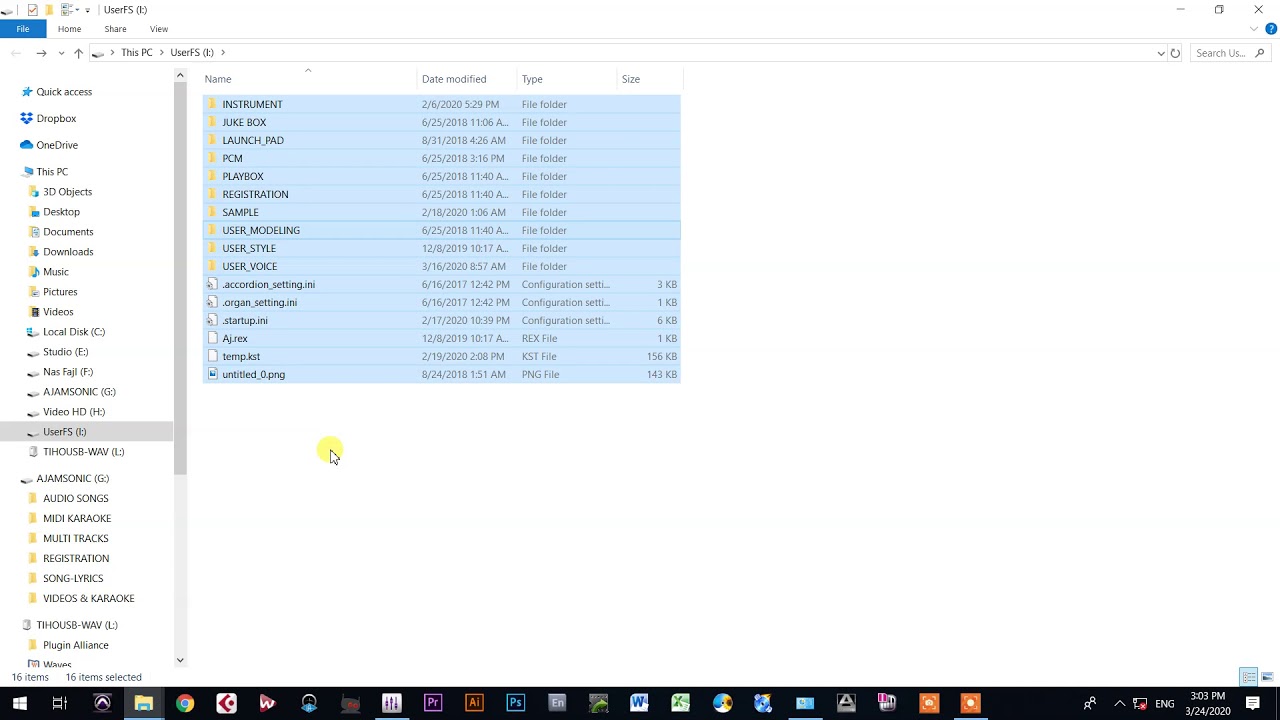The height and width of the screenshot is (720, 1280).
Task: Show hidden system tray icons
Action: pos(1119,704)
